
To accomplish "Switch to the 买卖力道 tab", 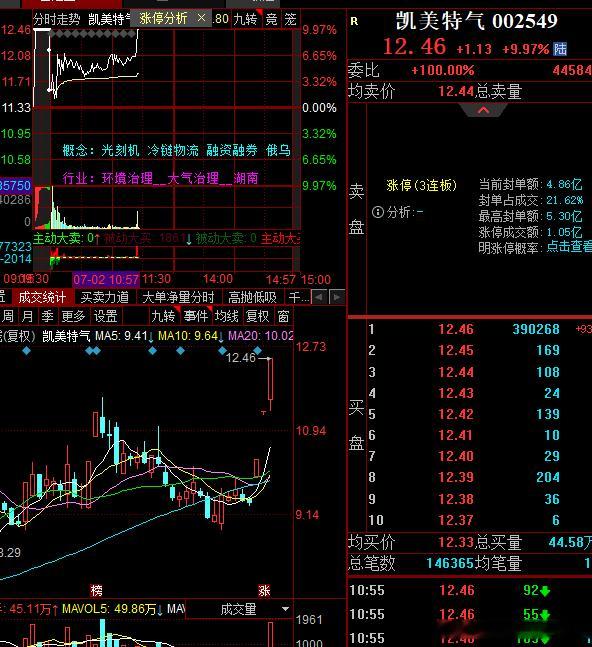I will (x=105, y=297).
